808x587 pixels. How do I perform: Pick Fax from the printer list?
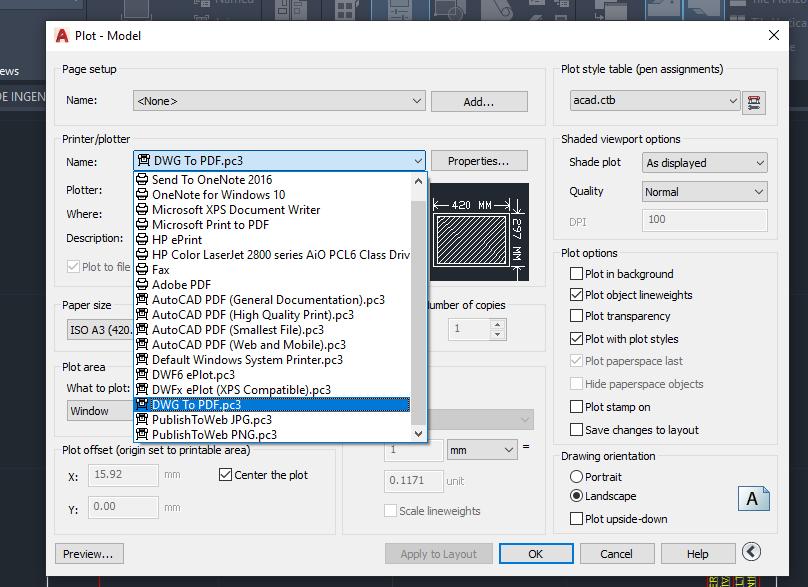click(x=272, y=270)
